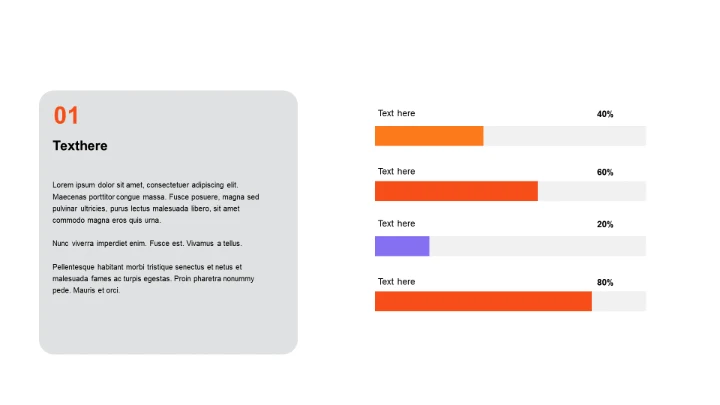Screen dimensions: 720x405
Task: Click the "Text here" label for 60% bar
Action: [x=396, y=172]
